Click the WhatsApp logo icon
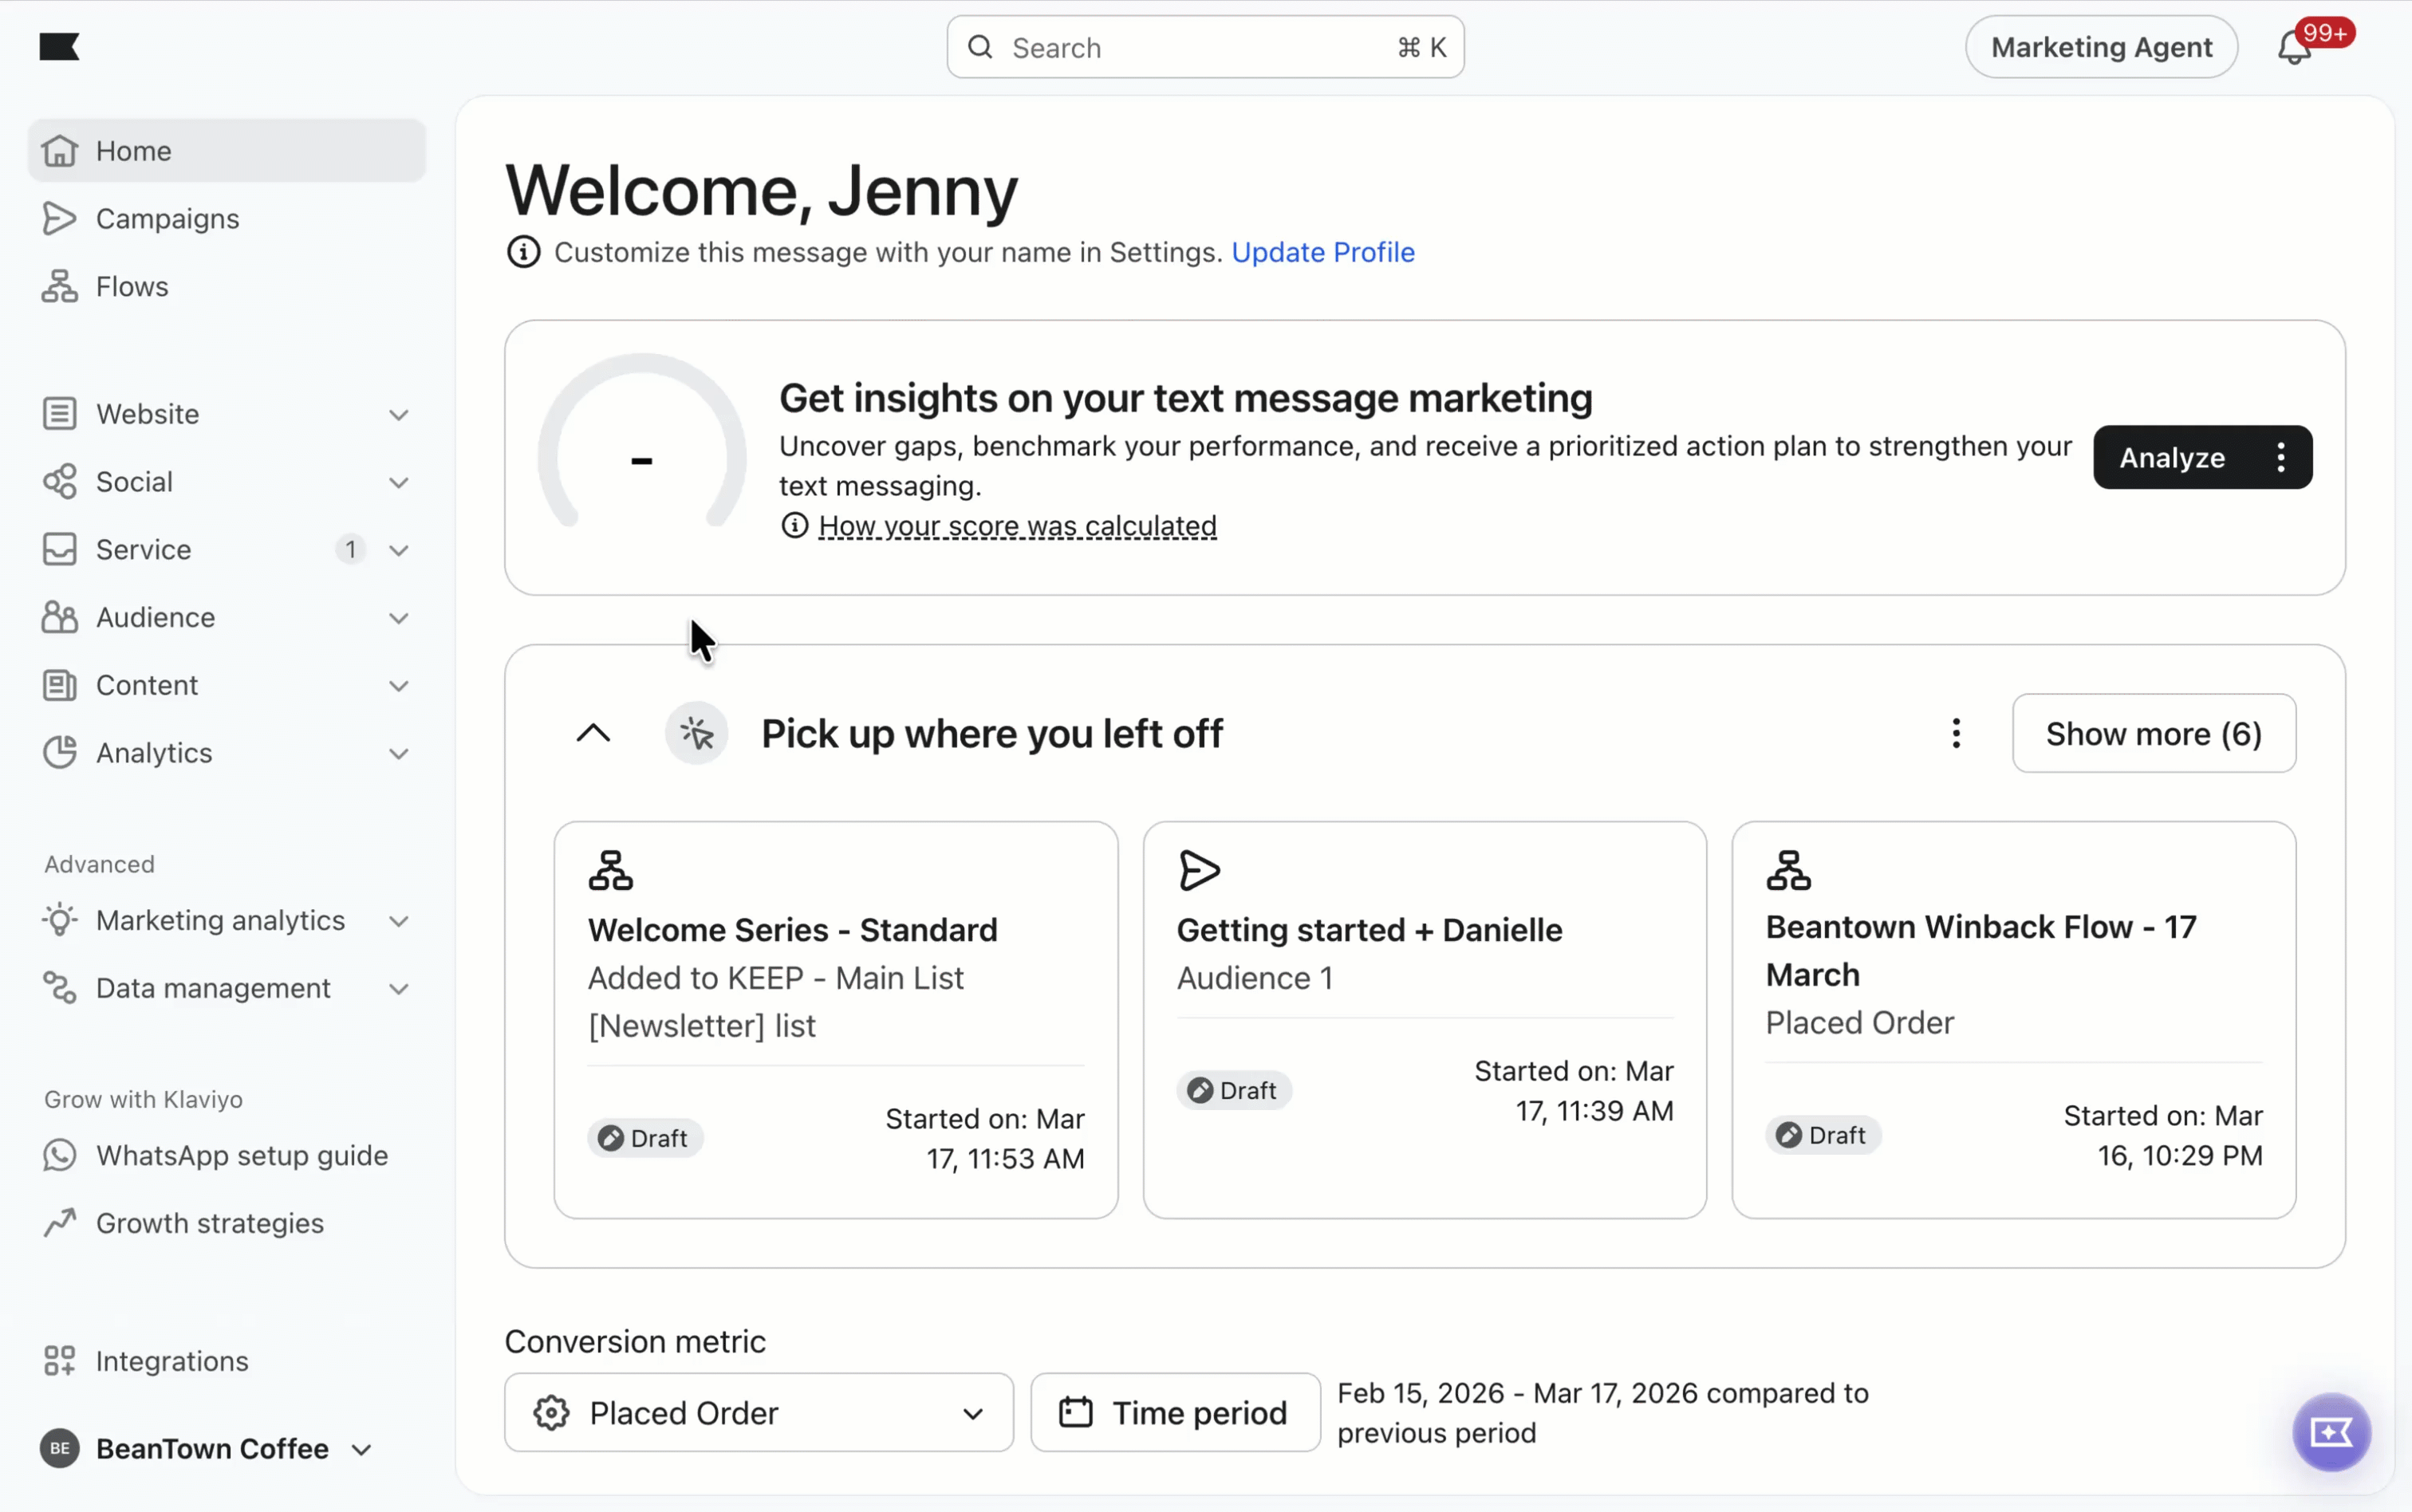 tap(60, 1155)
